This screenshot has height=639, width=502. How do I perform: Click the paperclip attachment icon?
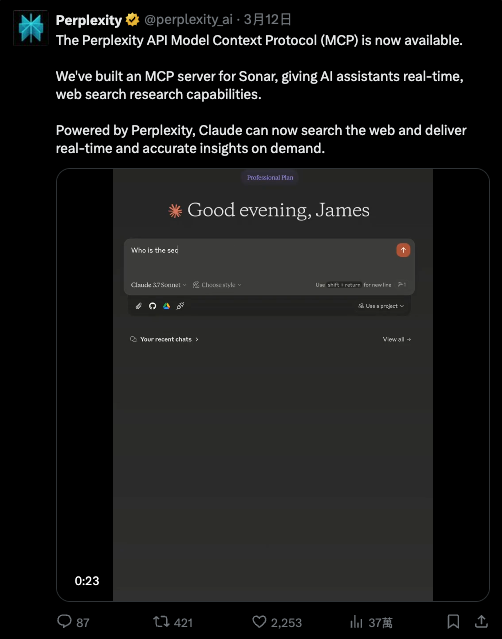click(139, 306)
